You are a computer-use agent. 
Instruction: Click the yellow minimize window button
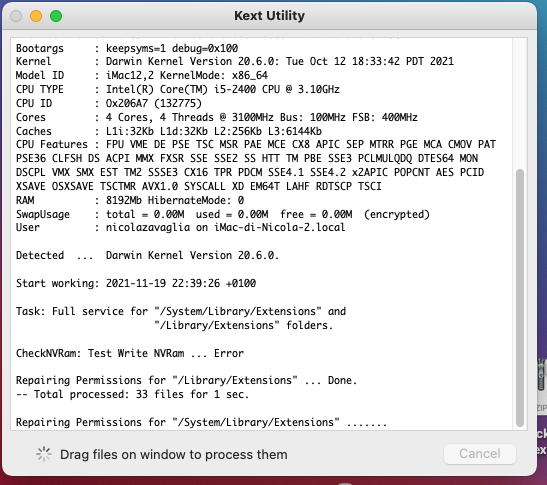coord(36,16)
